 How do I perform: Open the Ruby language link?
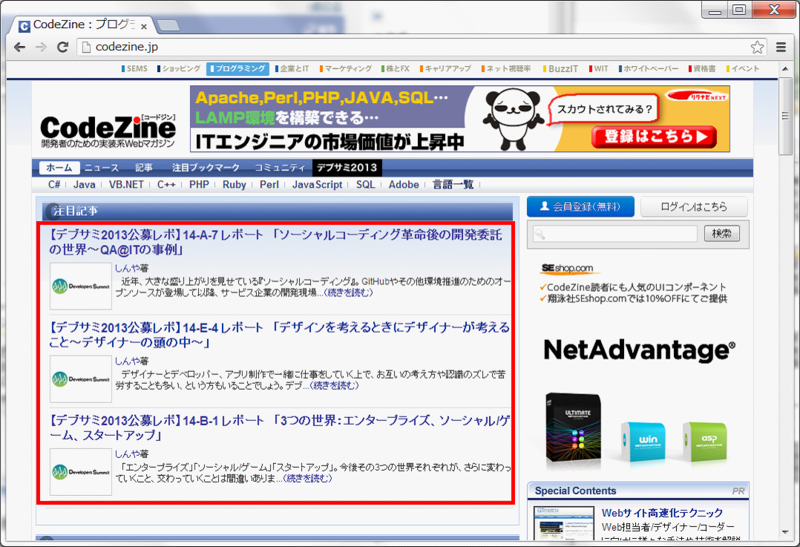click(234, 185)
